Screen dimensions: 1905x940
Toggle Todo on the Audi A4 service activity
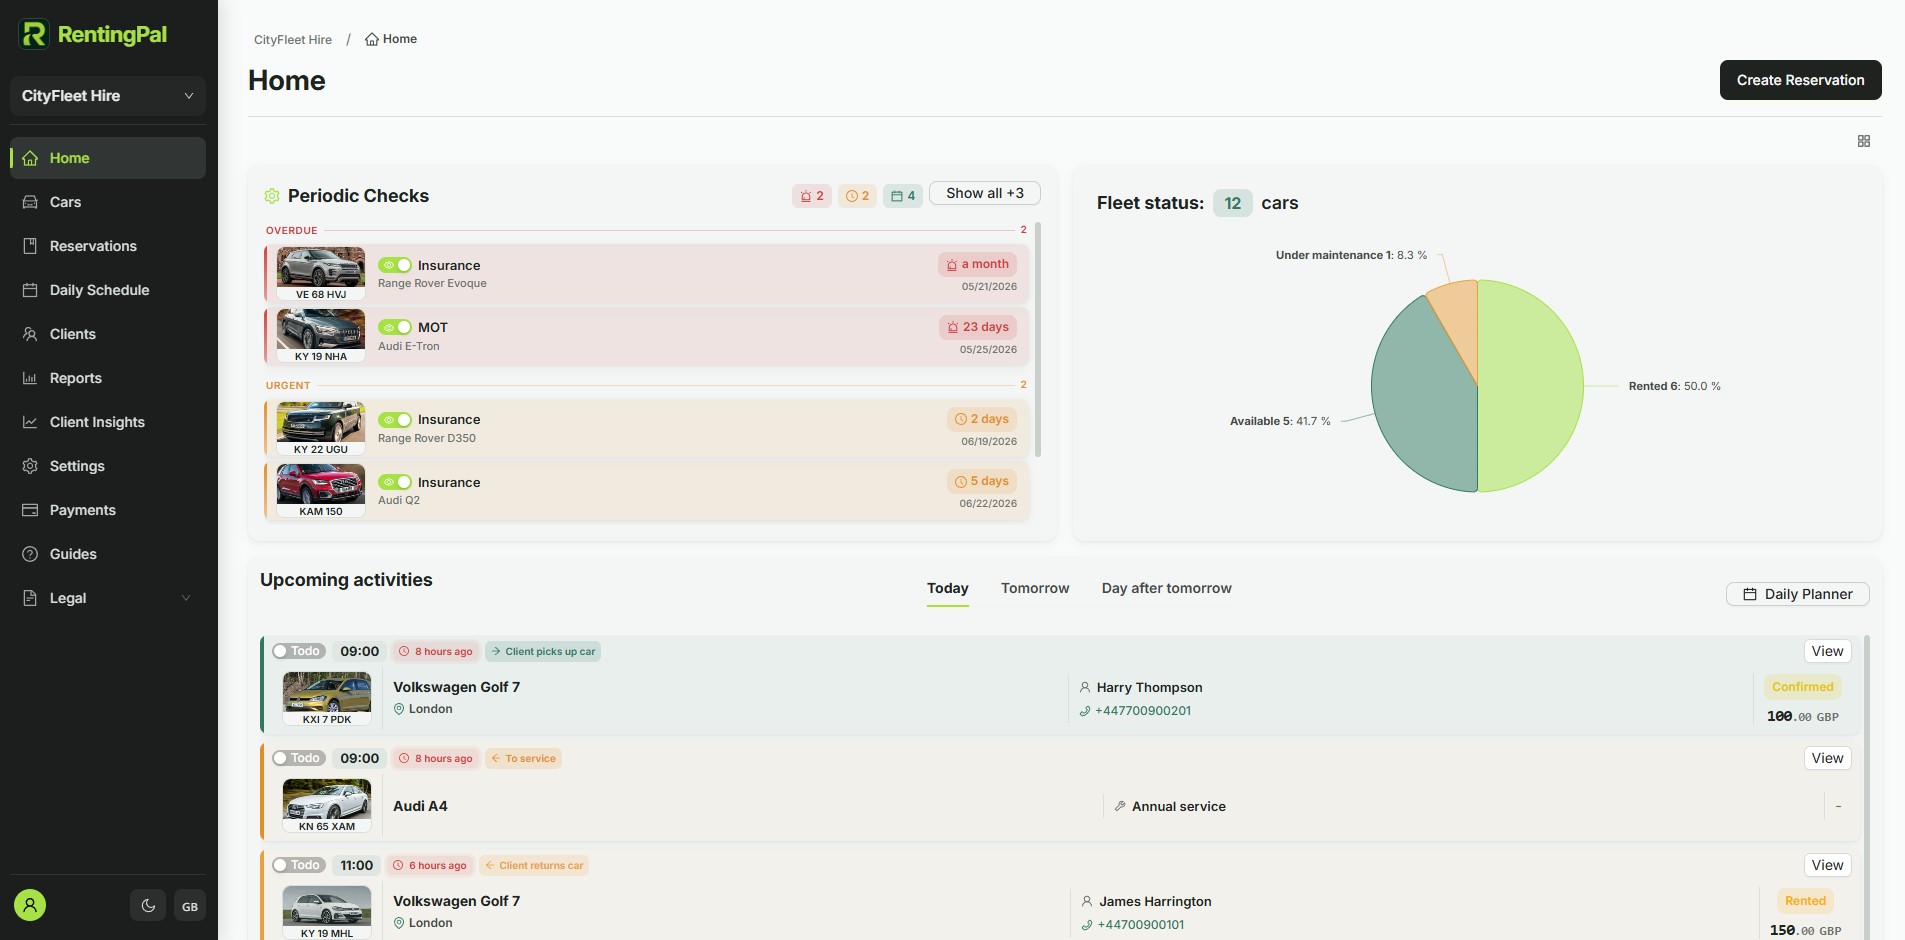click(x=299, y=758)
